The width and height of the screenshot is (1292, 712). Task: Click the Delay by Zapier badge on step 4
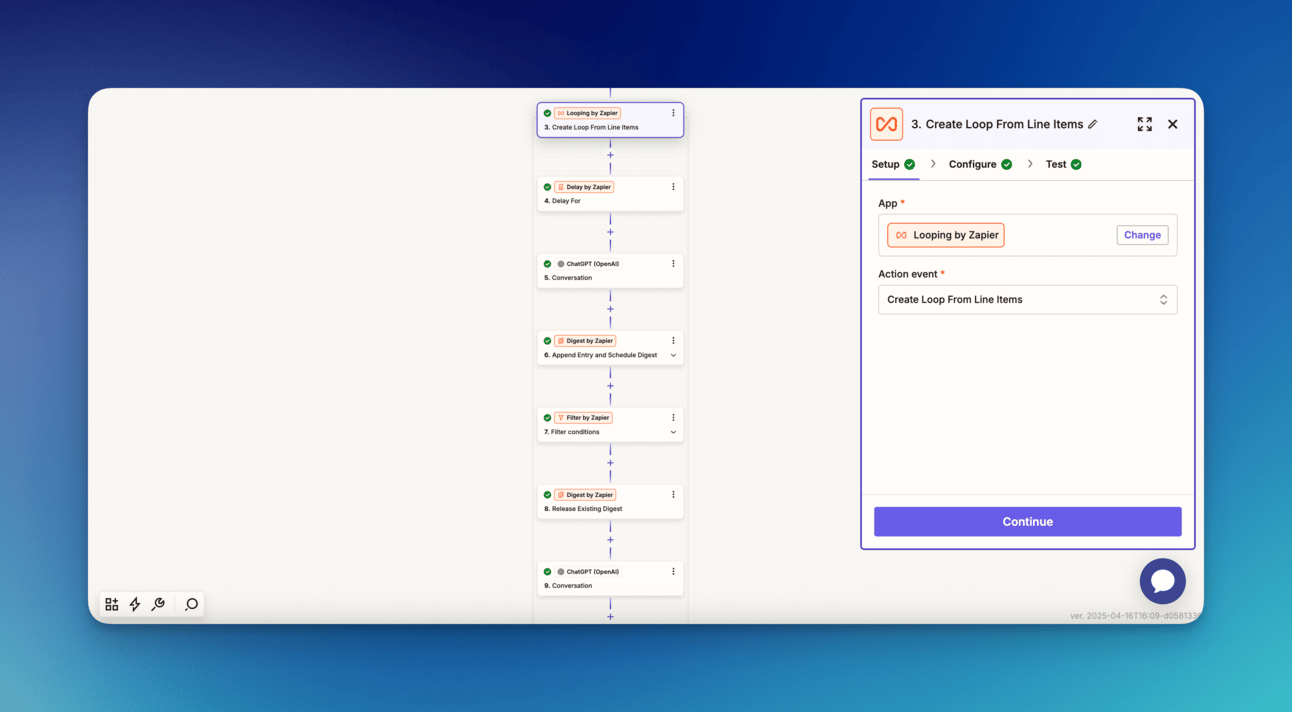click(584, 187)
